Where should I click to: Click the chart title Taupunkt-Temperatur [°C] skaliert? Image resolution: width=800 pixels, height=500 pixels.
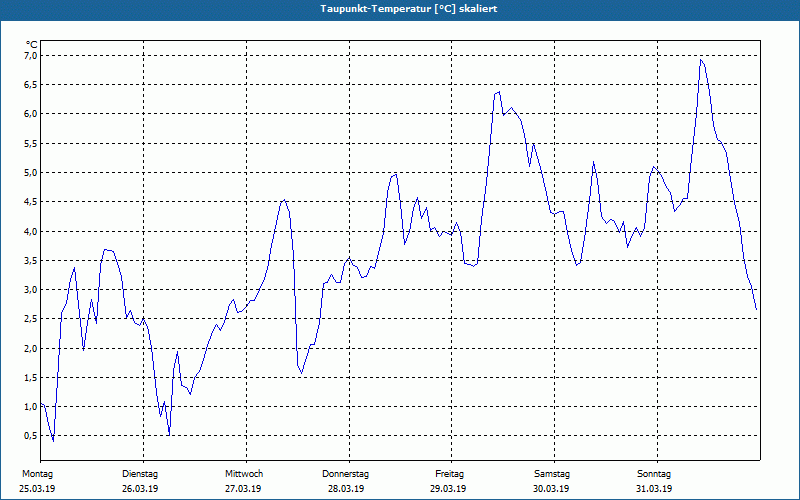coord(409,9)
